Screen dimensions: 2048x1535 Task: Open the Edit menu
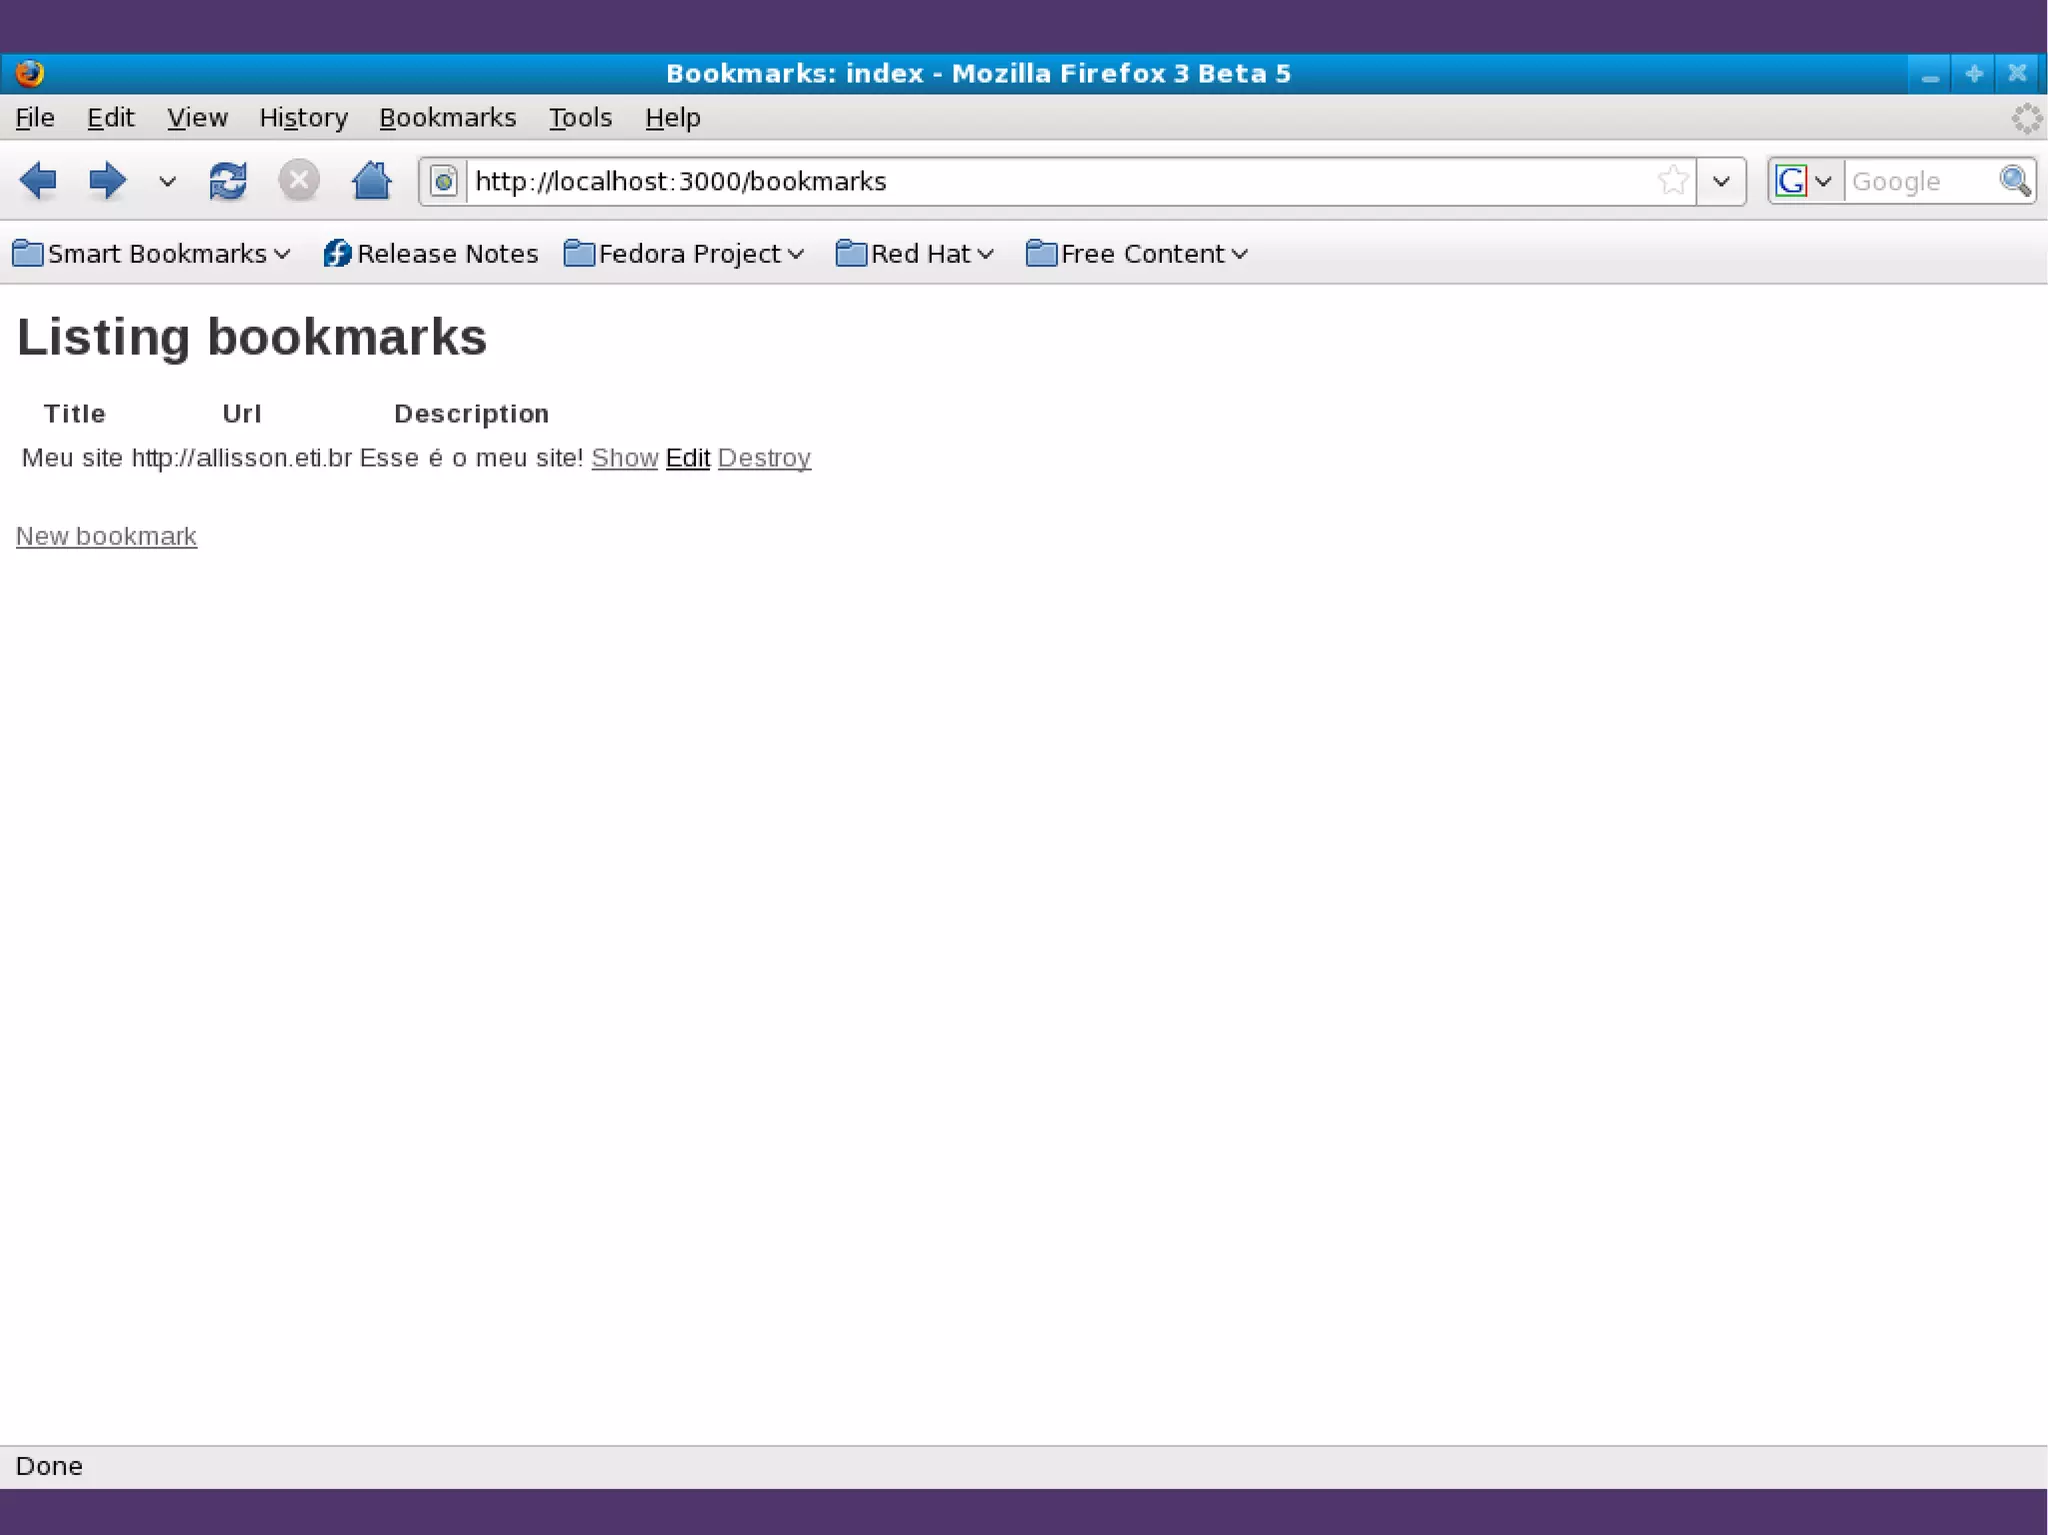[110, 118]
